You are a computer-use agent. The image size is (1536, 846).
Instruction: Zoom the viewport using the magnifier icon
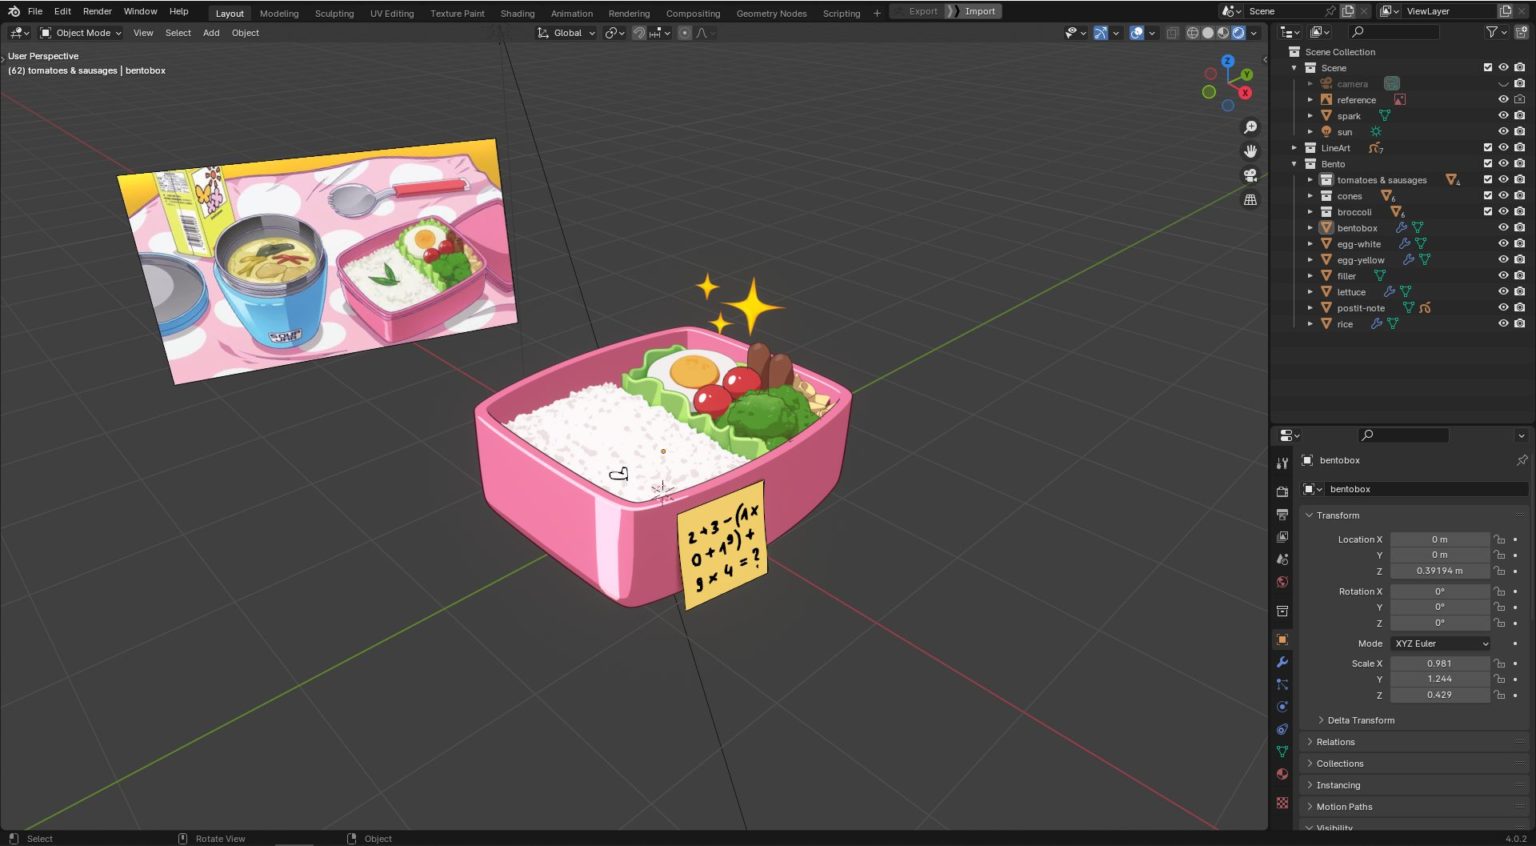pyautogui.click(x=1250, y=127)
